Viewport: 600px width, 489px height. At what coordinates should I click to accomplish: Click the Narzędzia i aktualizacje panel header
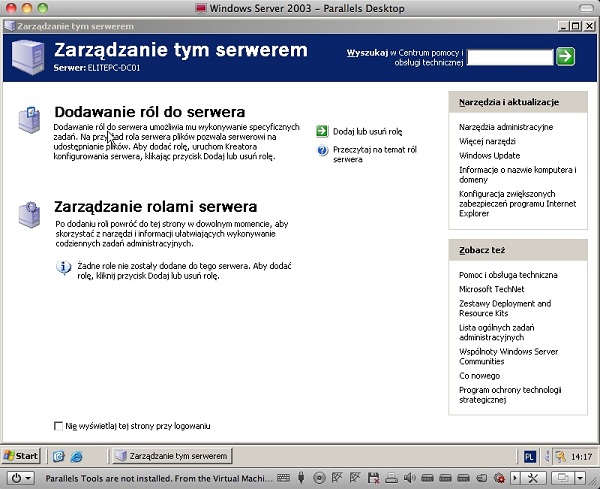(518, 102)
